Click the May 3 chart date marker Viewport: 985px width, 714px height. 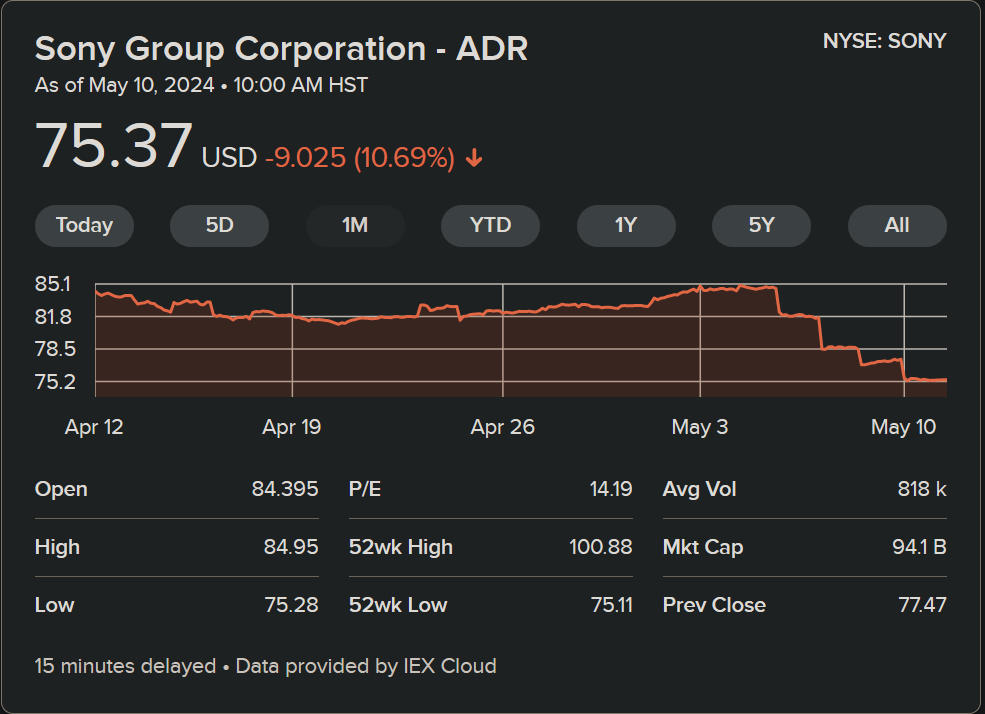(x=700, y=427)
